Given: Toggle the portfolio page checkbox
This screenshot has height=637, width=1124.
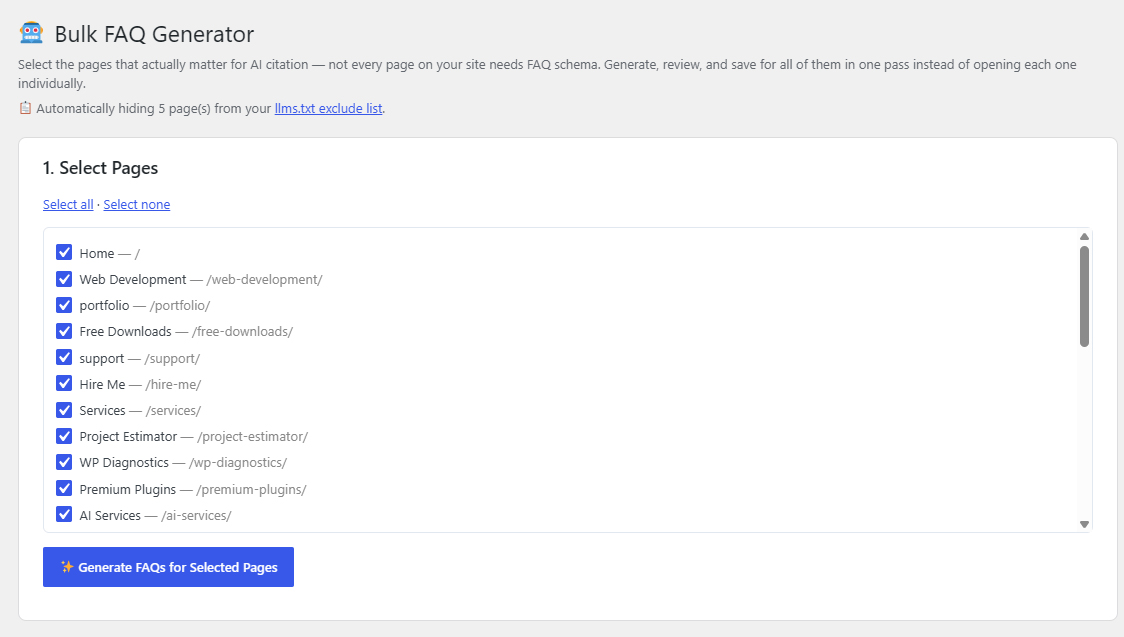Looking at the screenshot, I should coord(64,305).
